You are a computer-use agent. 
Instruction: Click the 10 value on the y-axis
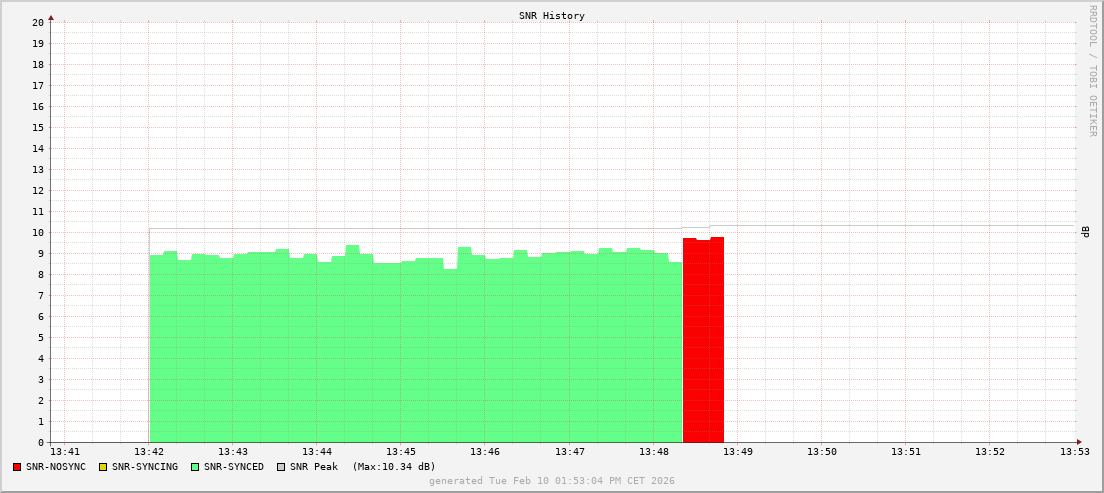(x=38, y=233)
